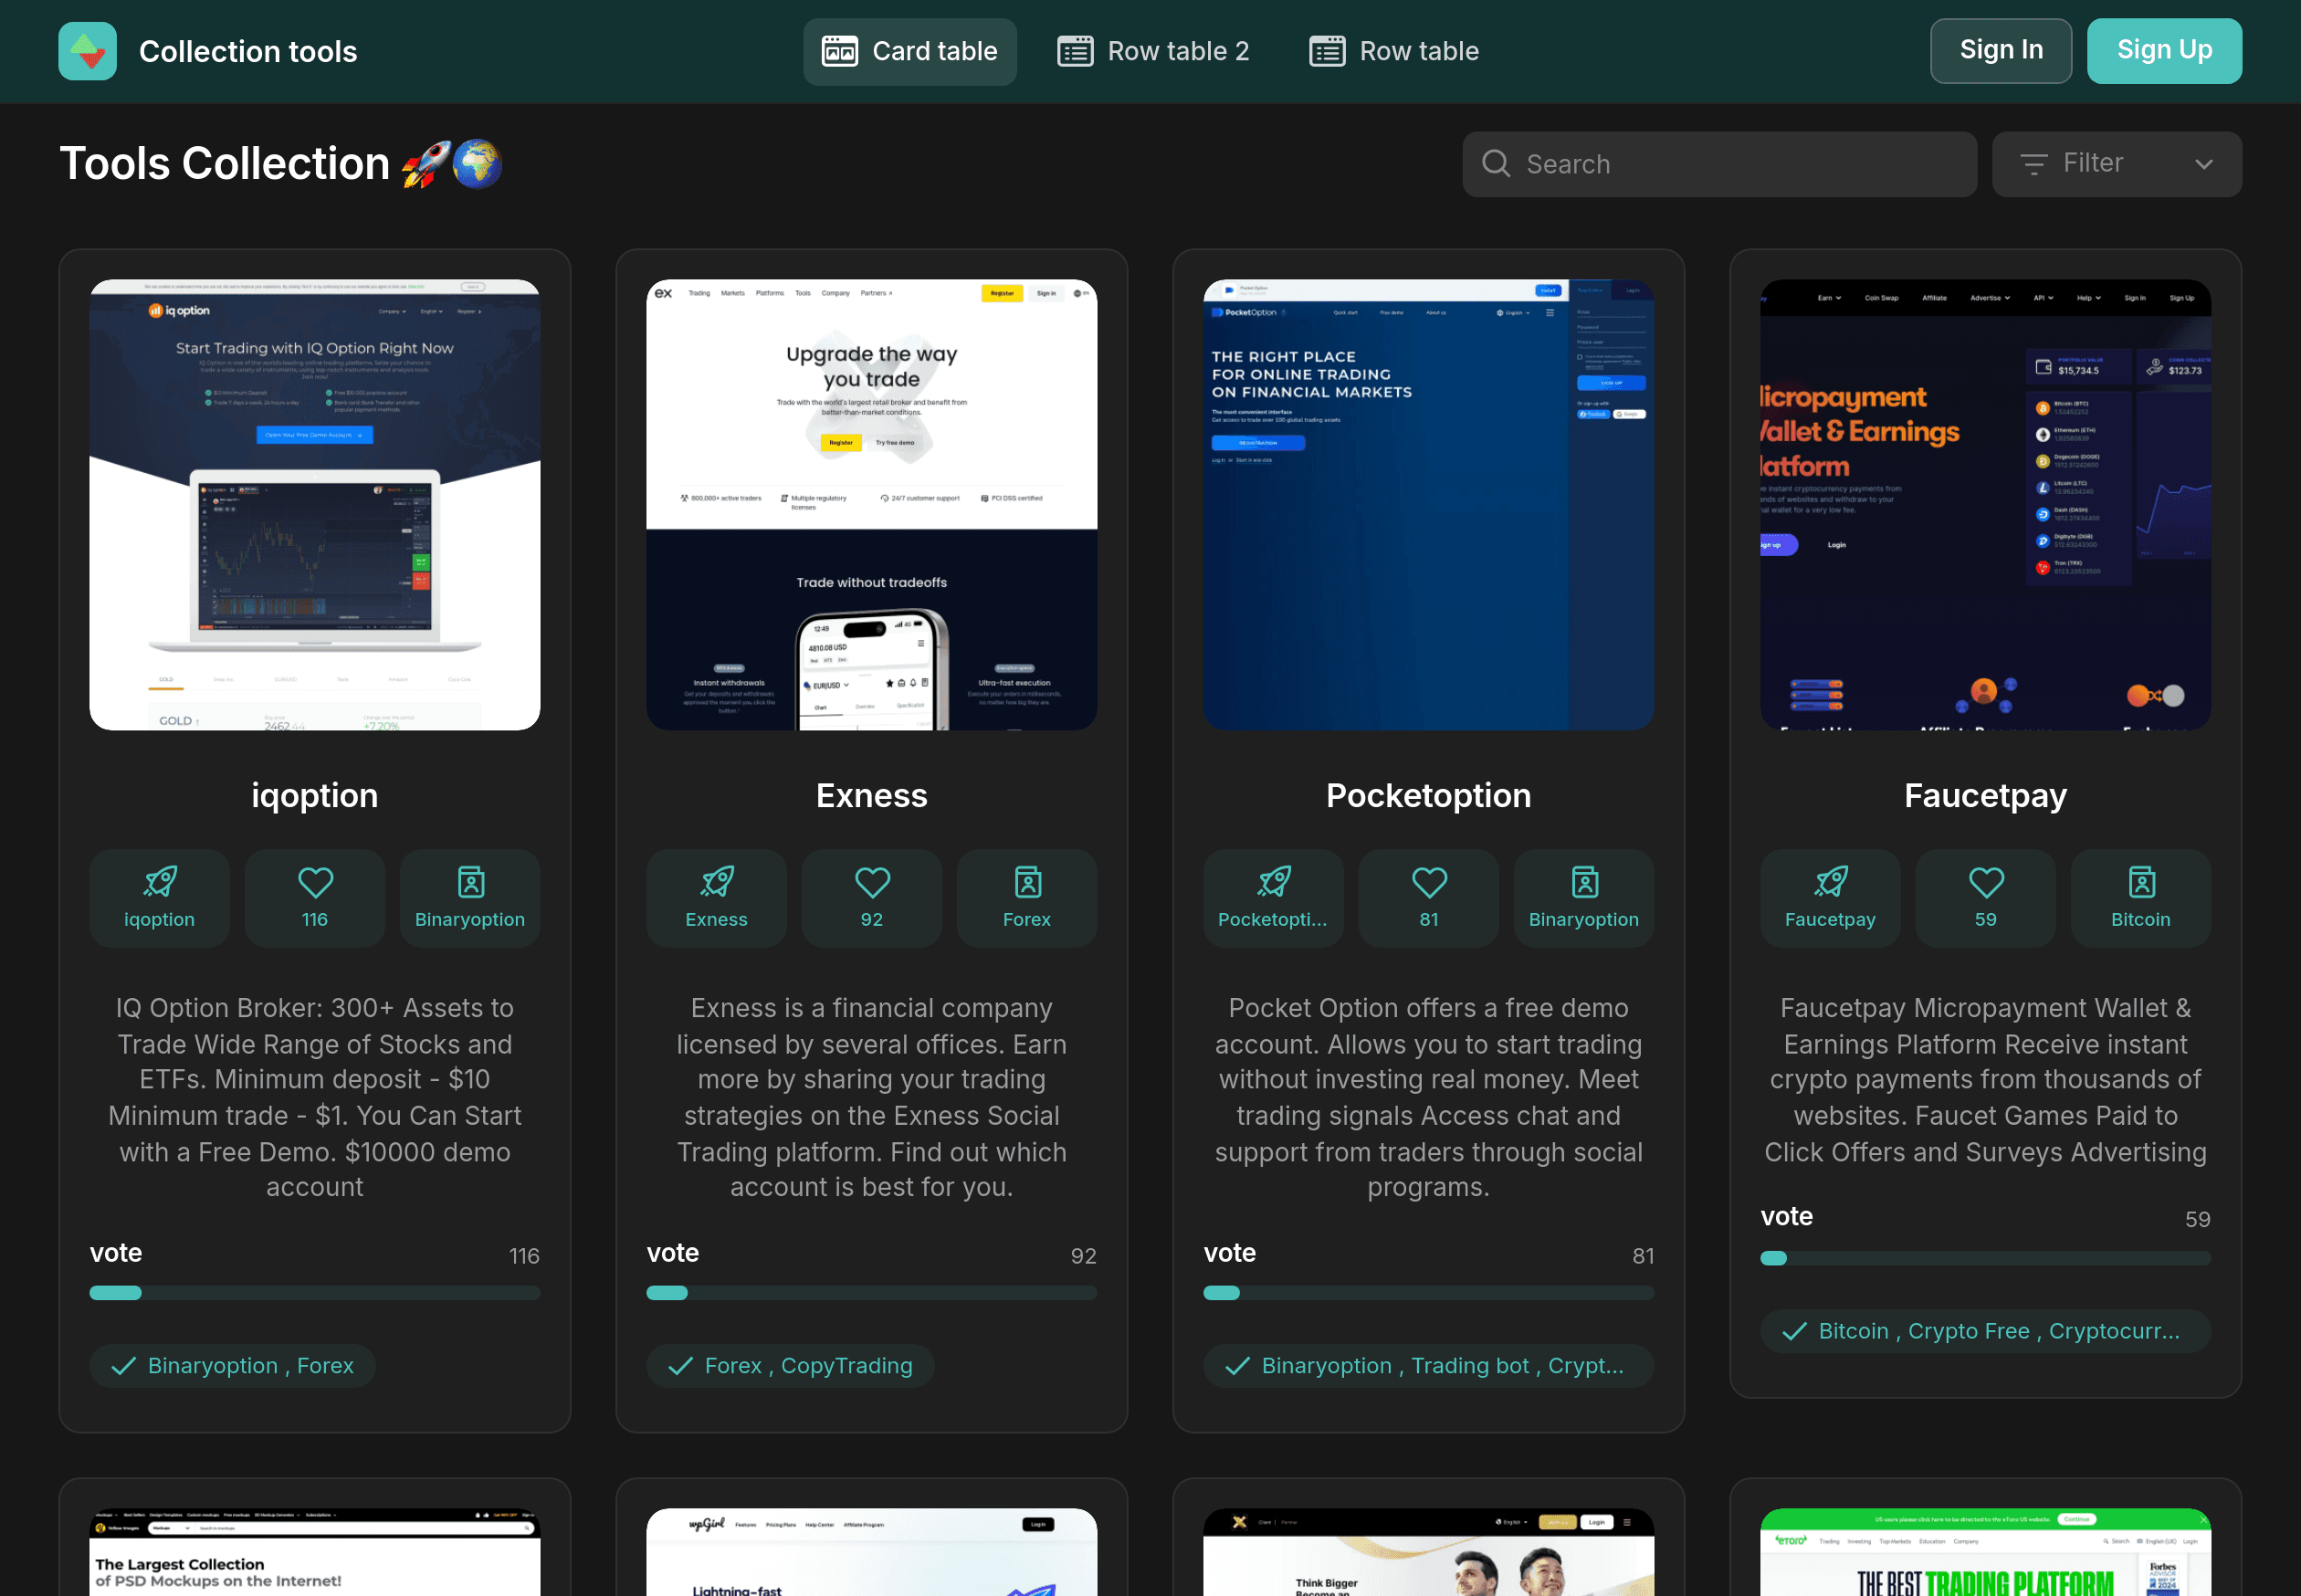Click the vote count 92 on Exness card
The image size is (2301, 1596).
pyautogui.click(x=1083, y=1255)
